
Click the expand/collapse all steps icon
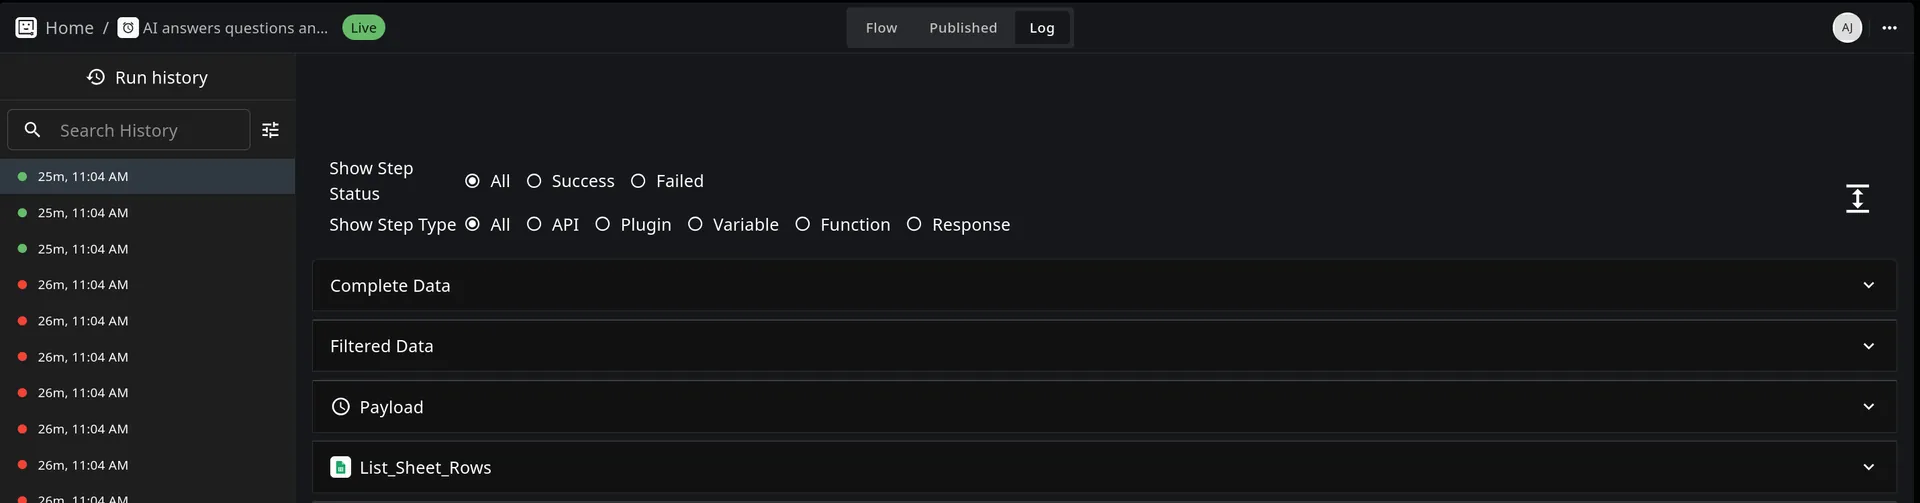pyautogui.click(x=1857, y=198)
